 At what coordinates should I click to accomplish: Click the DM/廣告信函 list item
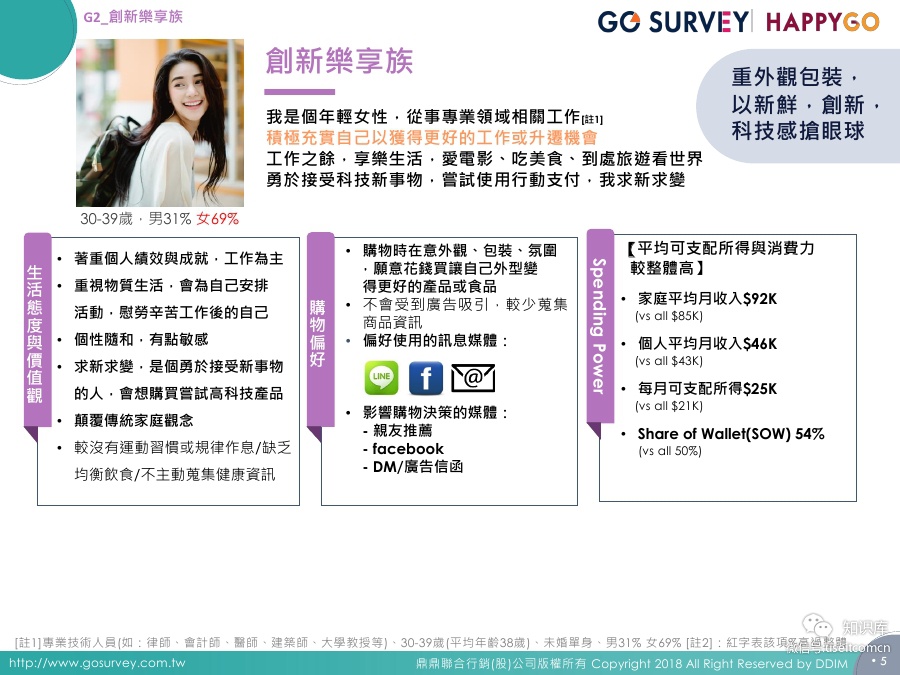coord(413,467)
